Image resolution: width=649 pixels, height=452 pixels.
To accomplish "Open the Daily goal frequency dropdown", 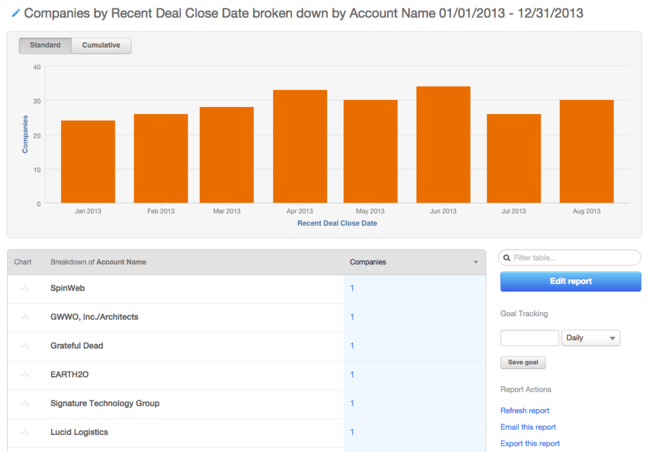I will (x=591, y=338).
